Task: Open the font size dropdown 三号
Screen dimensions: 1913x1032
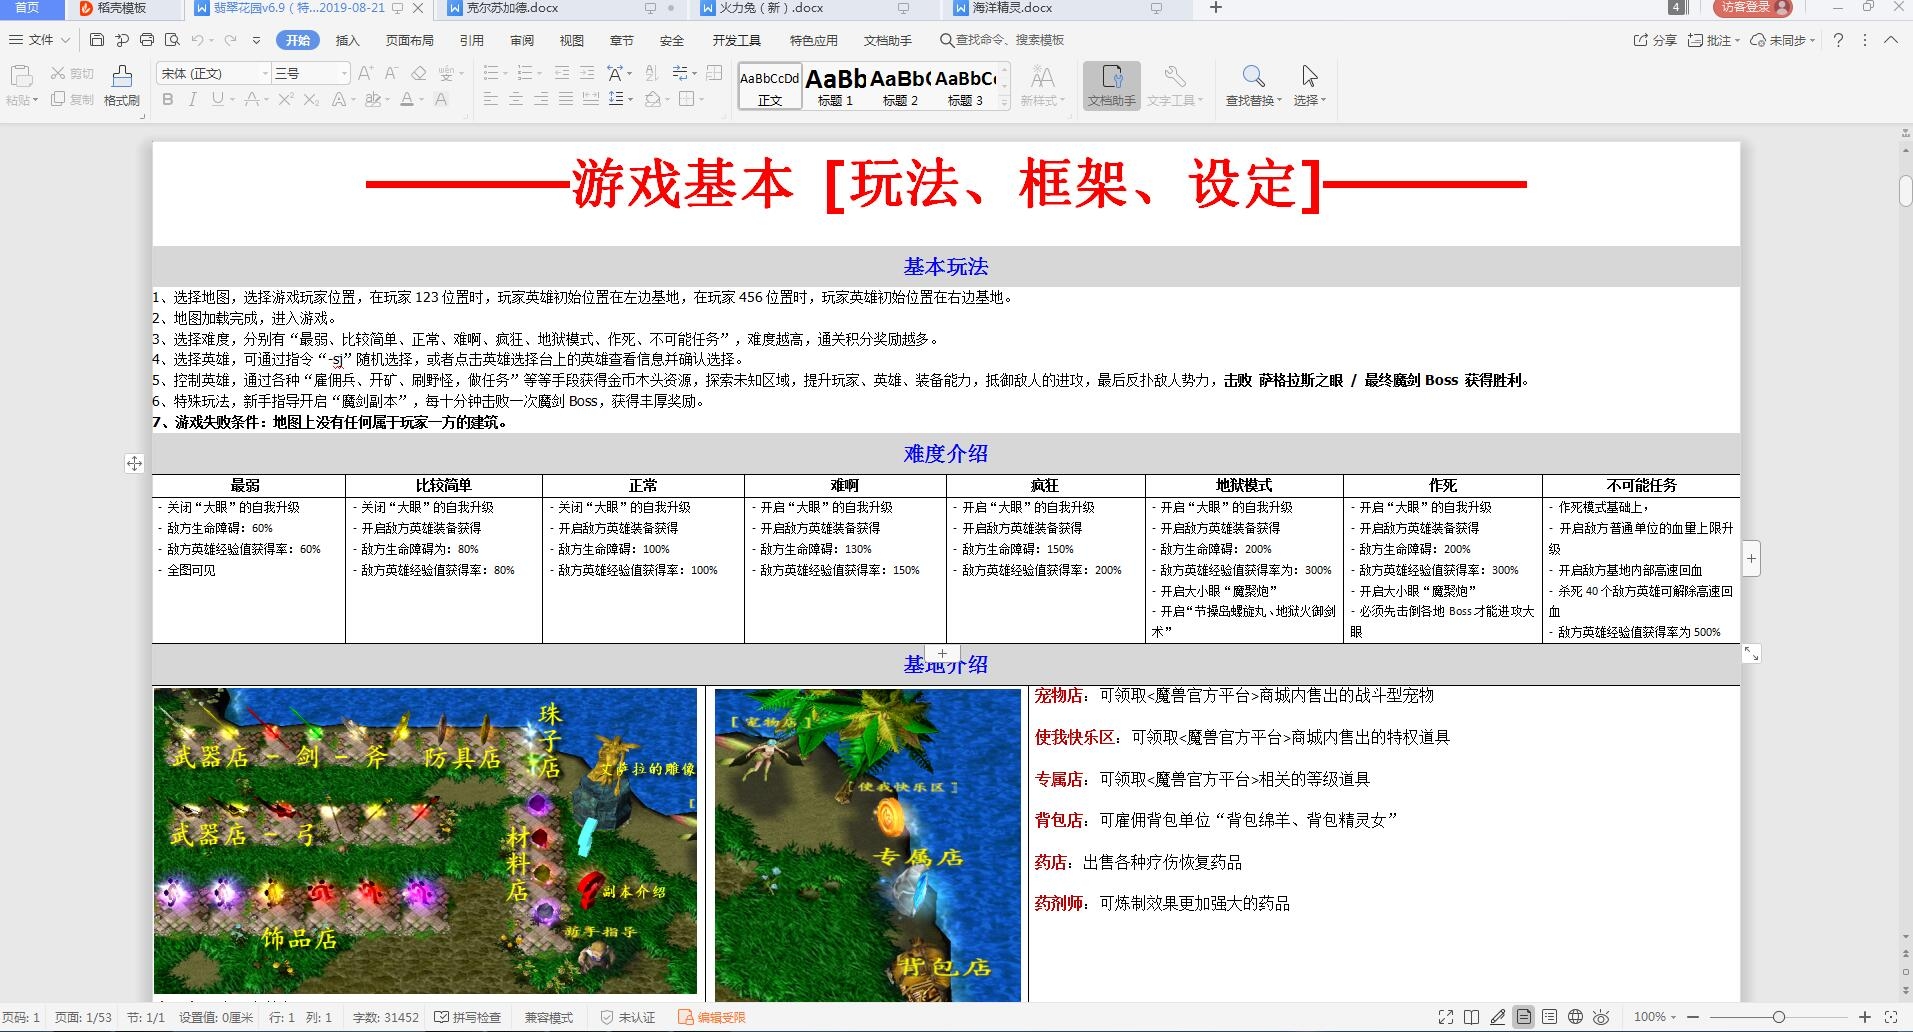Action: point(344,73)
